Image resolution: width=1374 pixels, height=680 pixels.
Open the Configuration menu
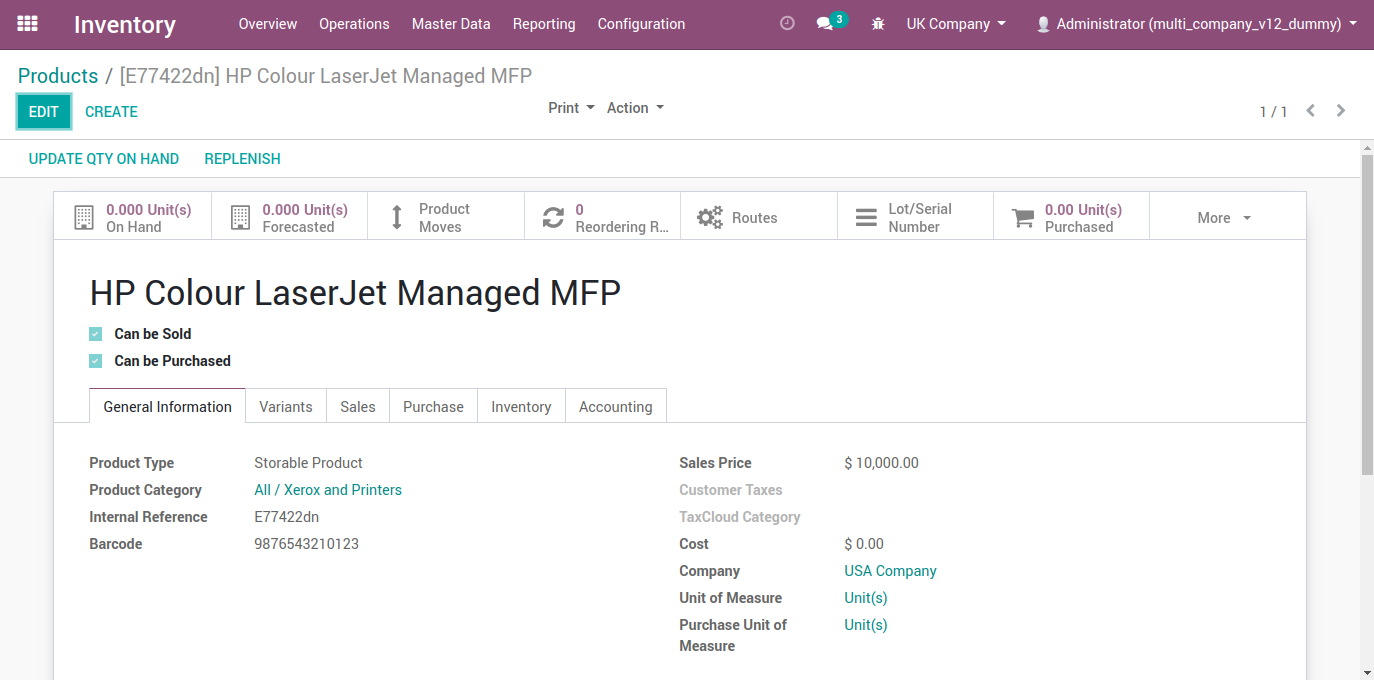(642, 24)
